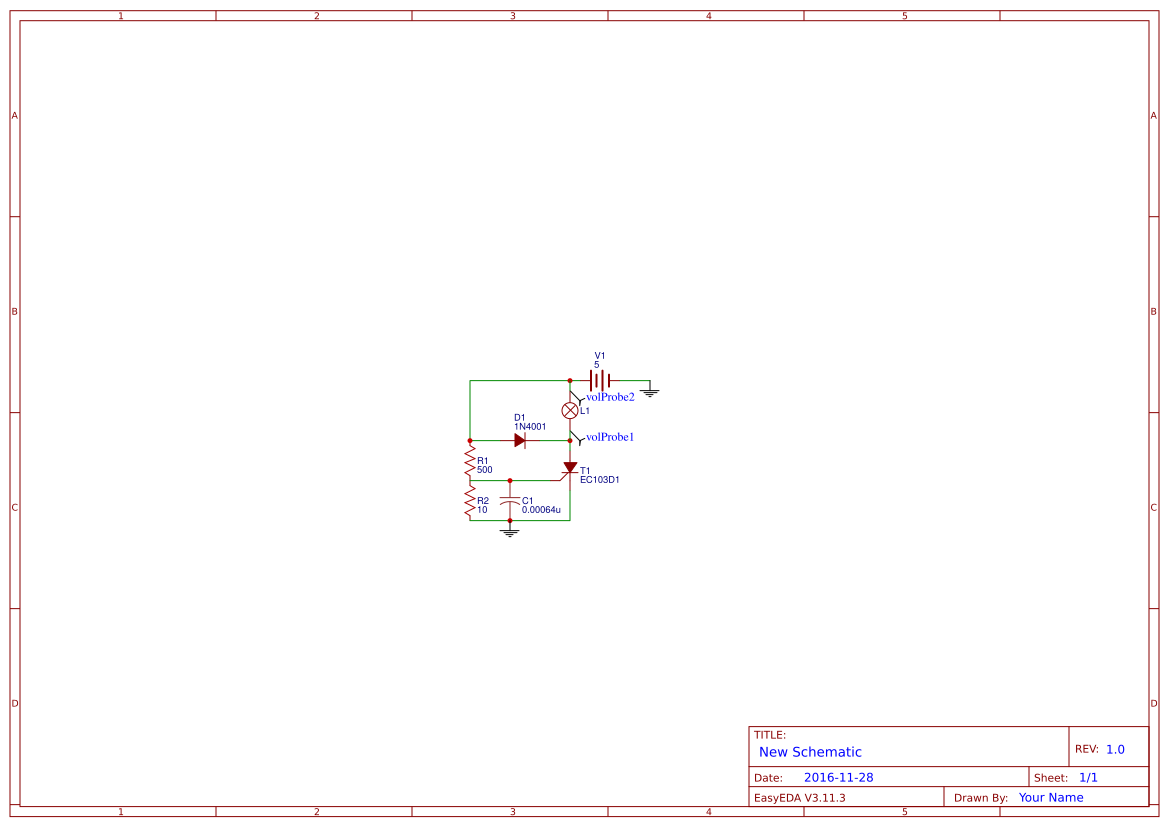The height and width of the screenshot is (827, 1169).
Task: Select the ground symbol below capacitor C1
Action: pos(510,529)
